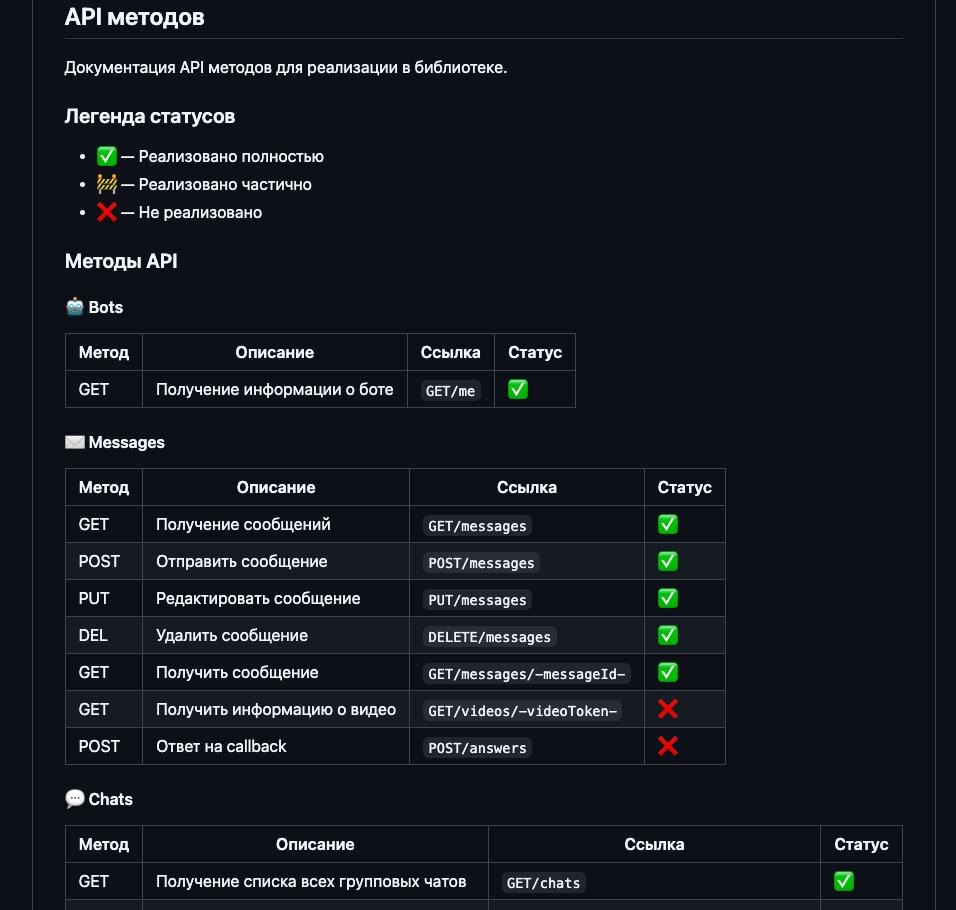Follow the POST/messages link
The height and width of the screenshot is (910, 956).
[481, 563]
